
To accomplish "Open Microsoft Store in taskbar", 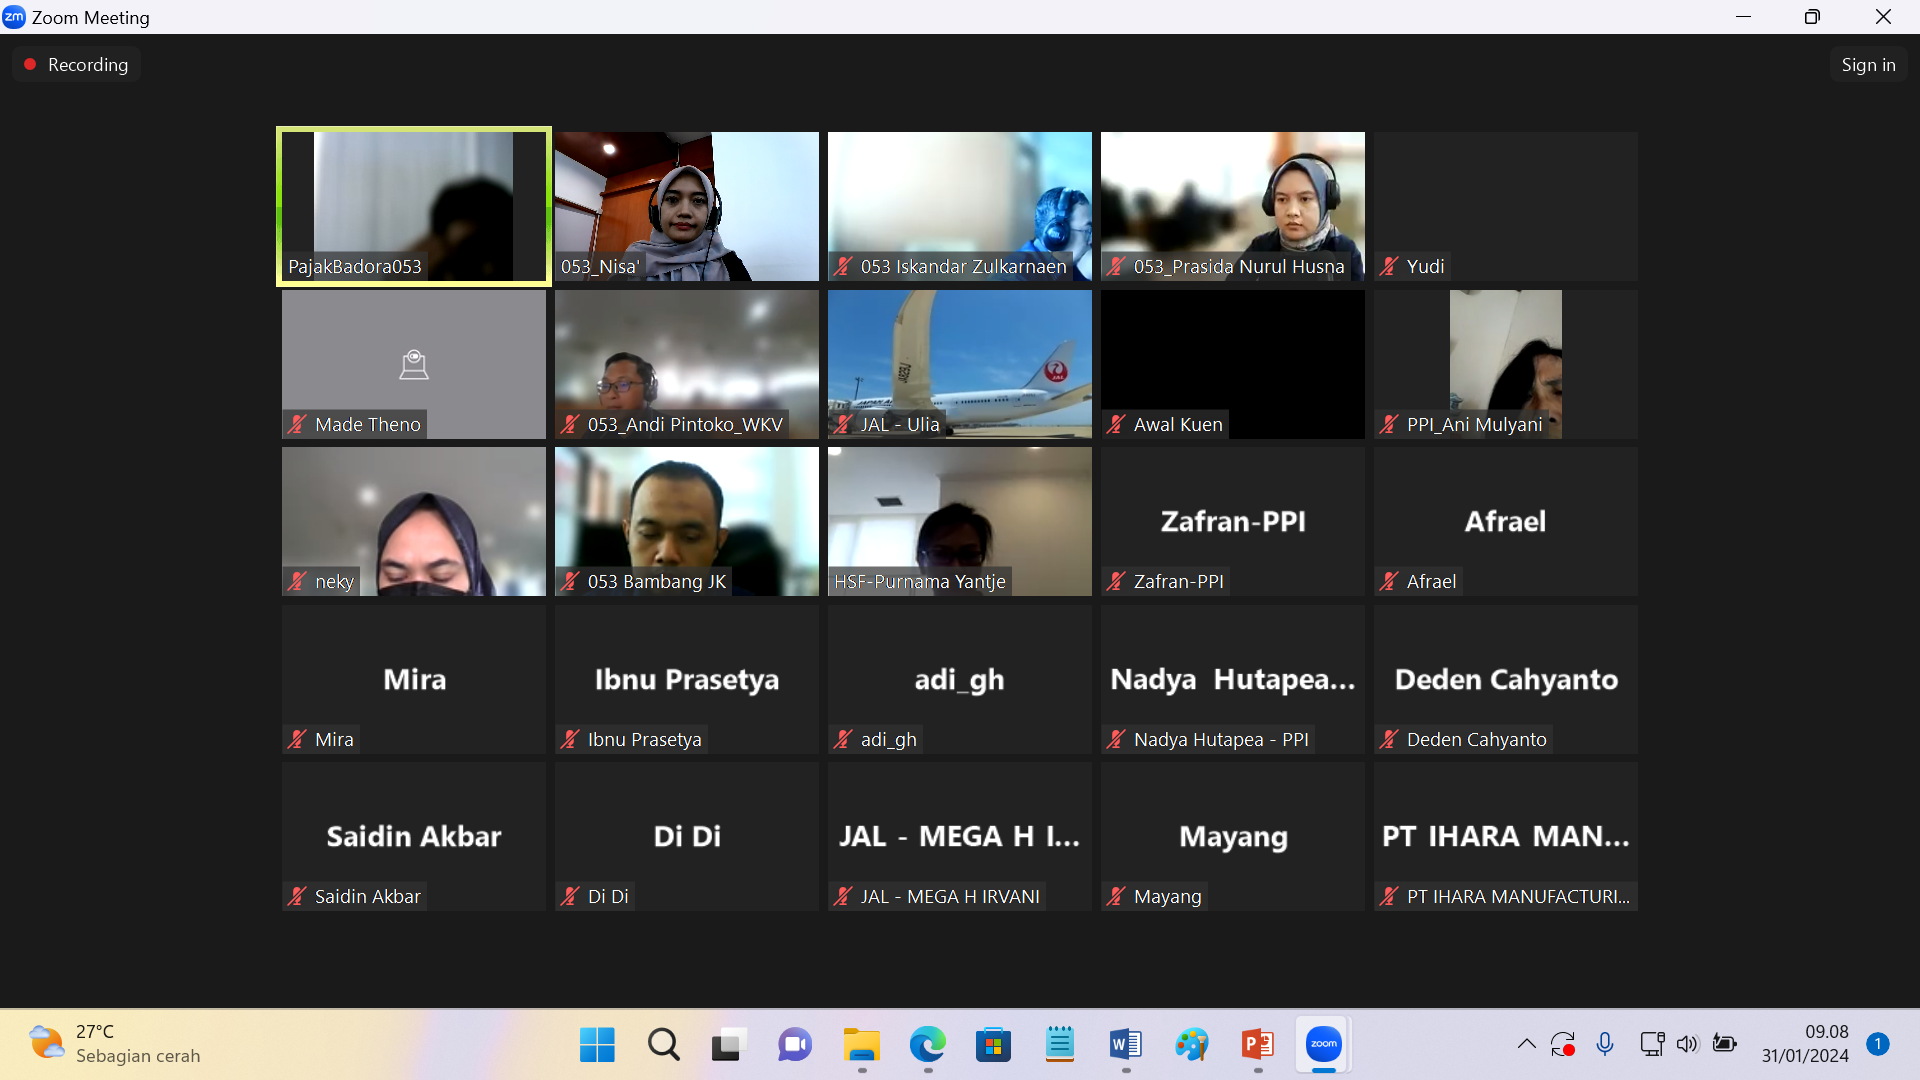I will [993, 1045].
